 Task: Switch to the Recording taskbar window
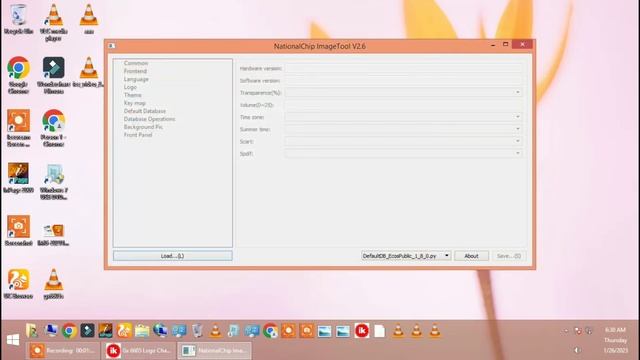(63, 351)
